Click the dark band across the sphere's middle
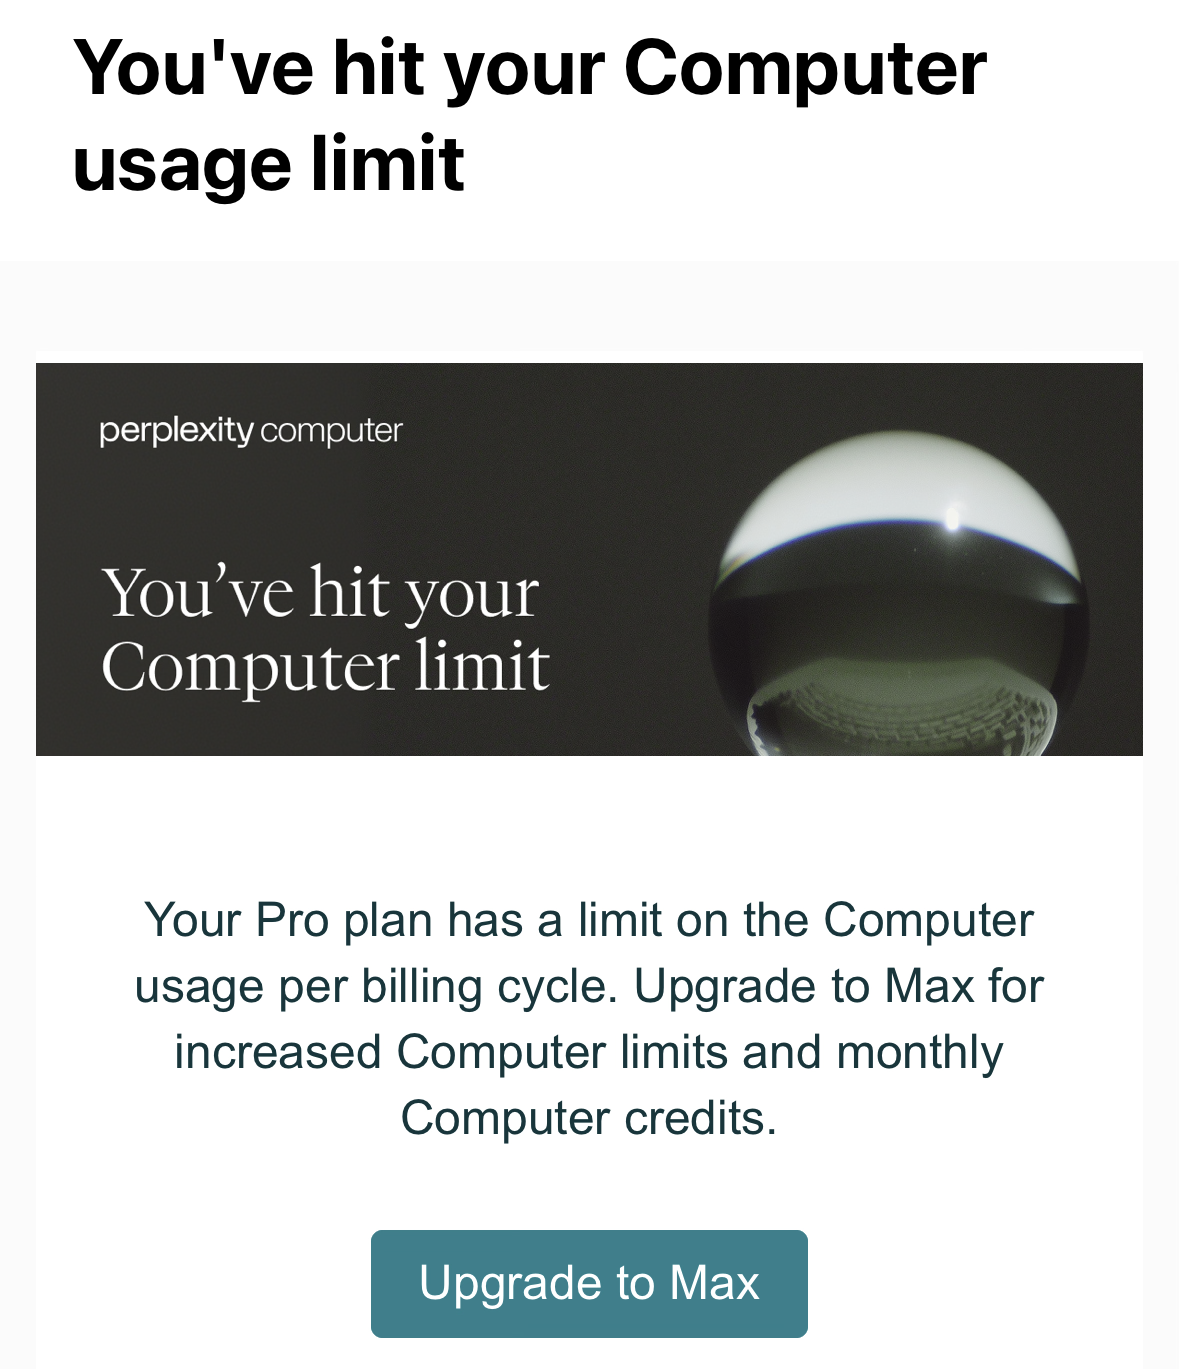The image size is (1179, 1369). 898,600
